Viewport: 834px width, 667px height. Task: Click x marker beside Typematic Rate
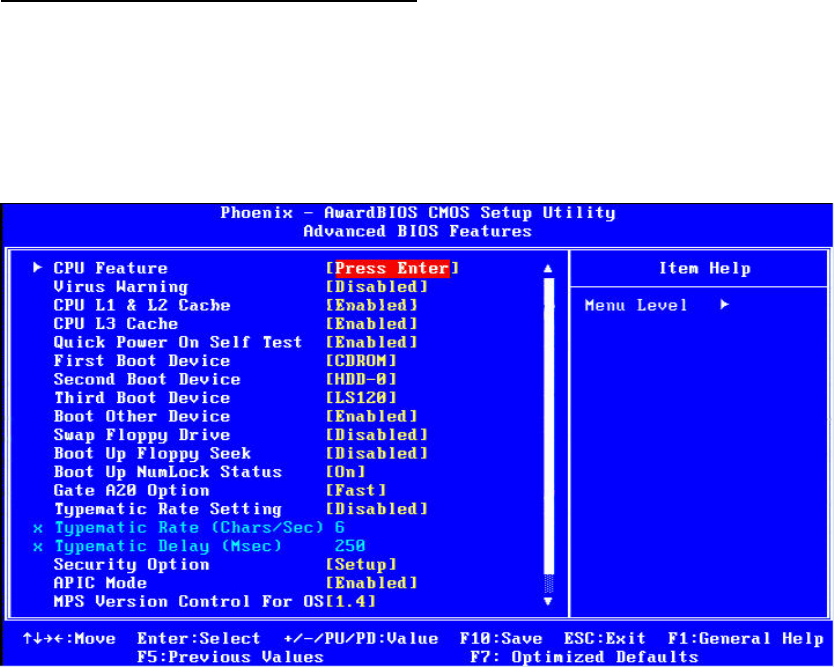(37, 528)
